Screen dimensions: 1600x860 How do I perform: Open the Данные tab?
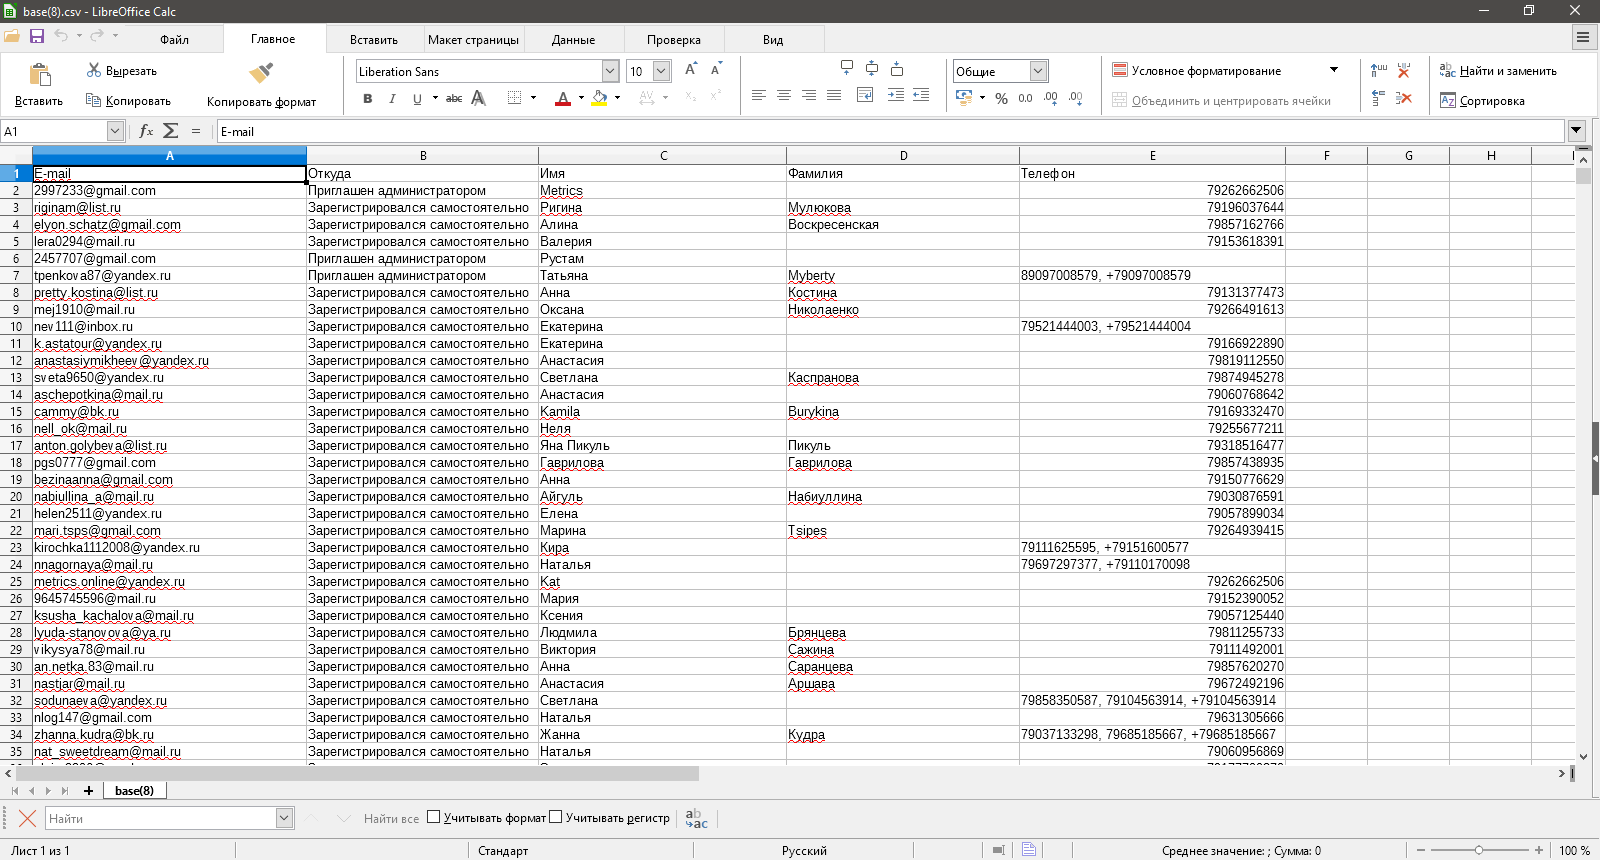[573, 40]
